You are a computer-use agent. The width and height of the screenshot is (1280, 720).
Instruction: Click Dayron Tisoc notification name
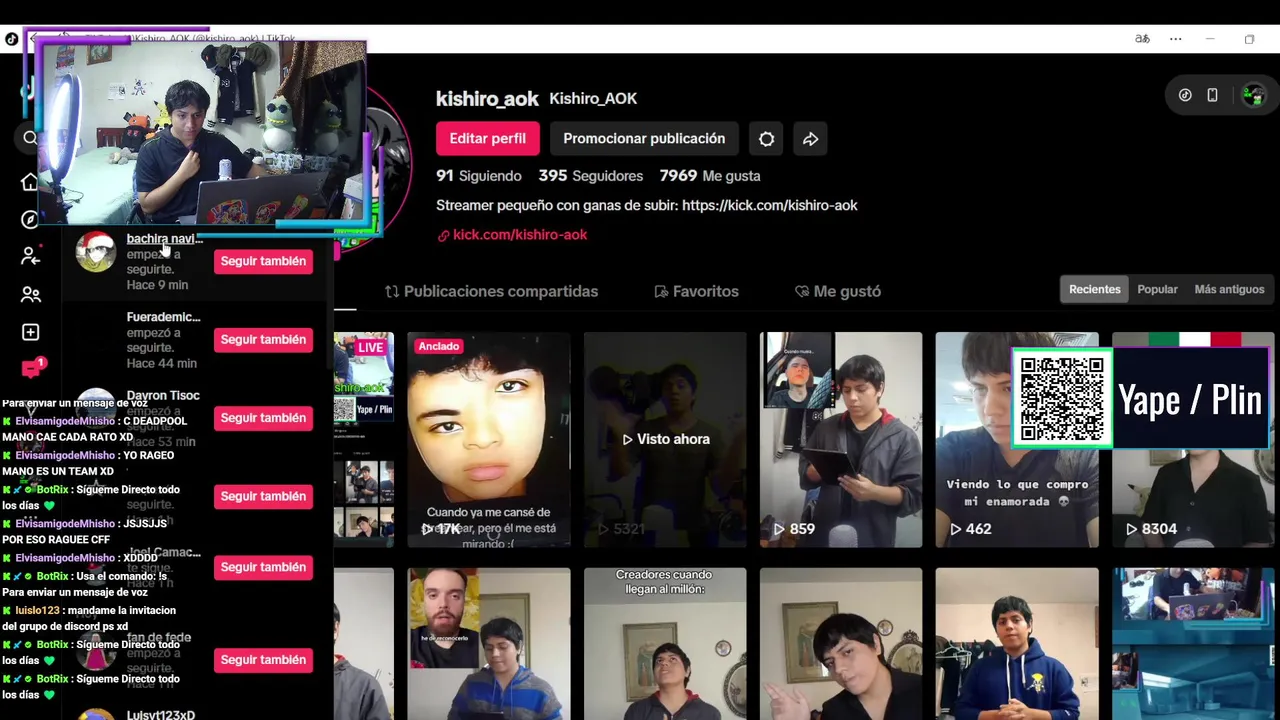click(x=163, y=396)
